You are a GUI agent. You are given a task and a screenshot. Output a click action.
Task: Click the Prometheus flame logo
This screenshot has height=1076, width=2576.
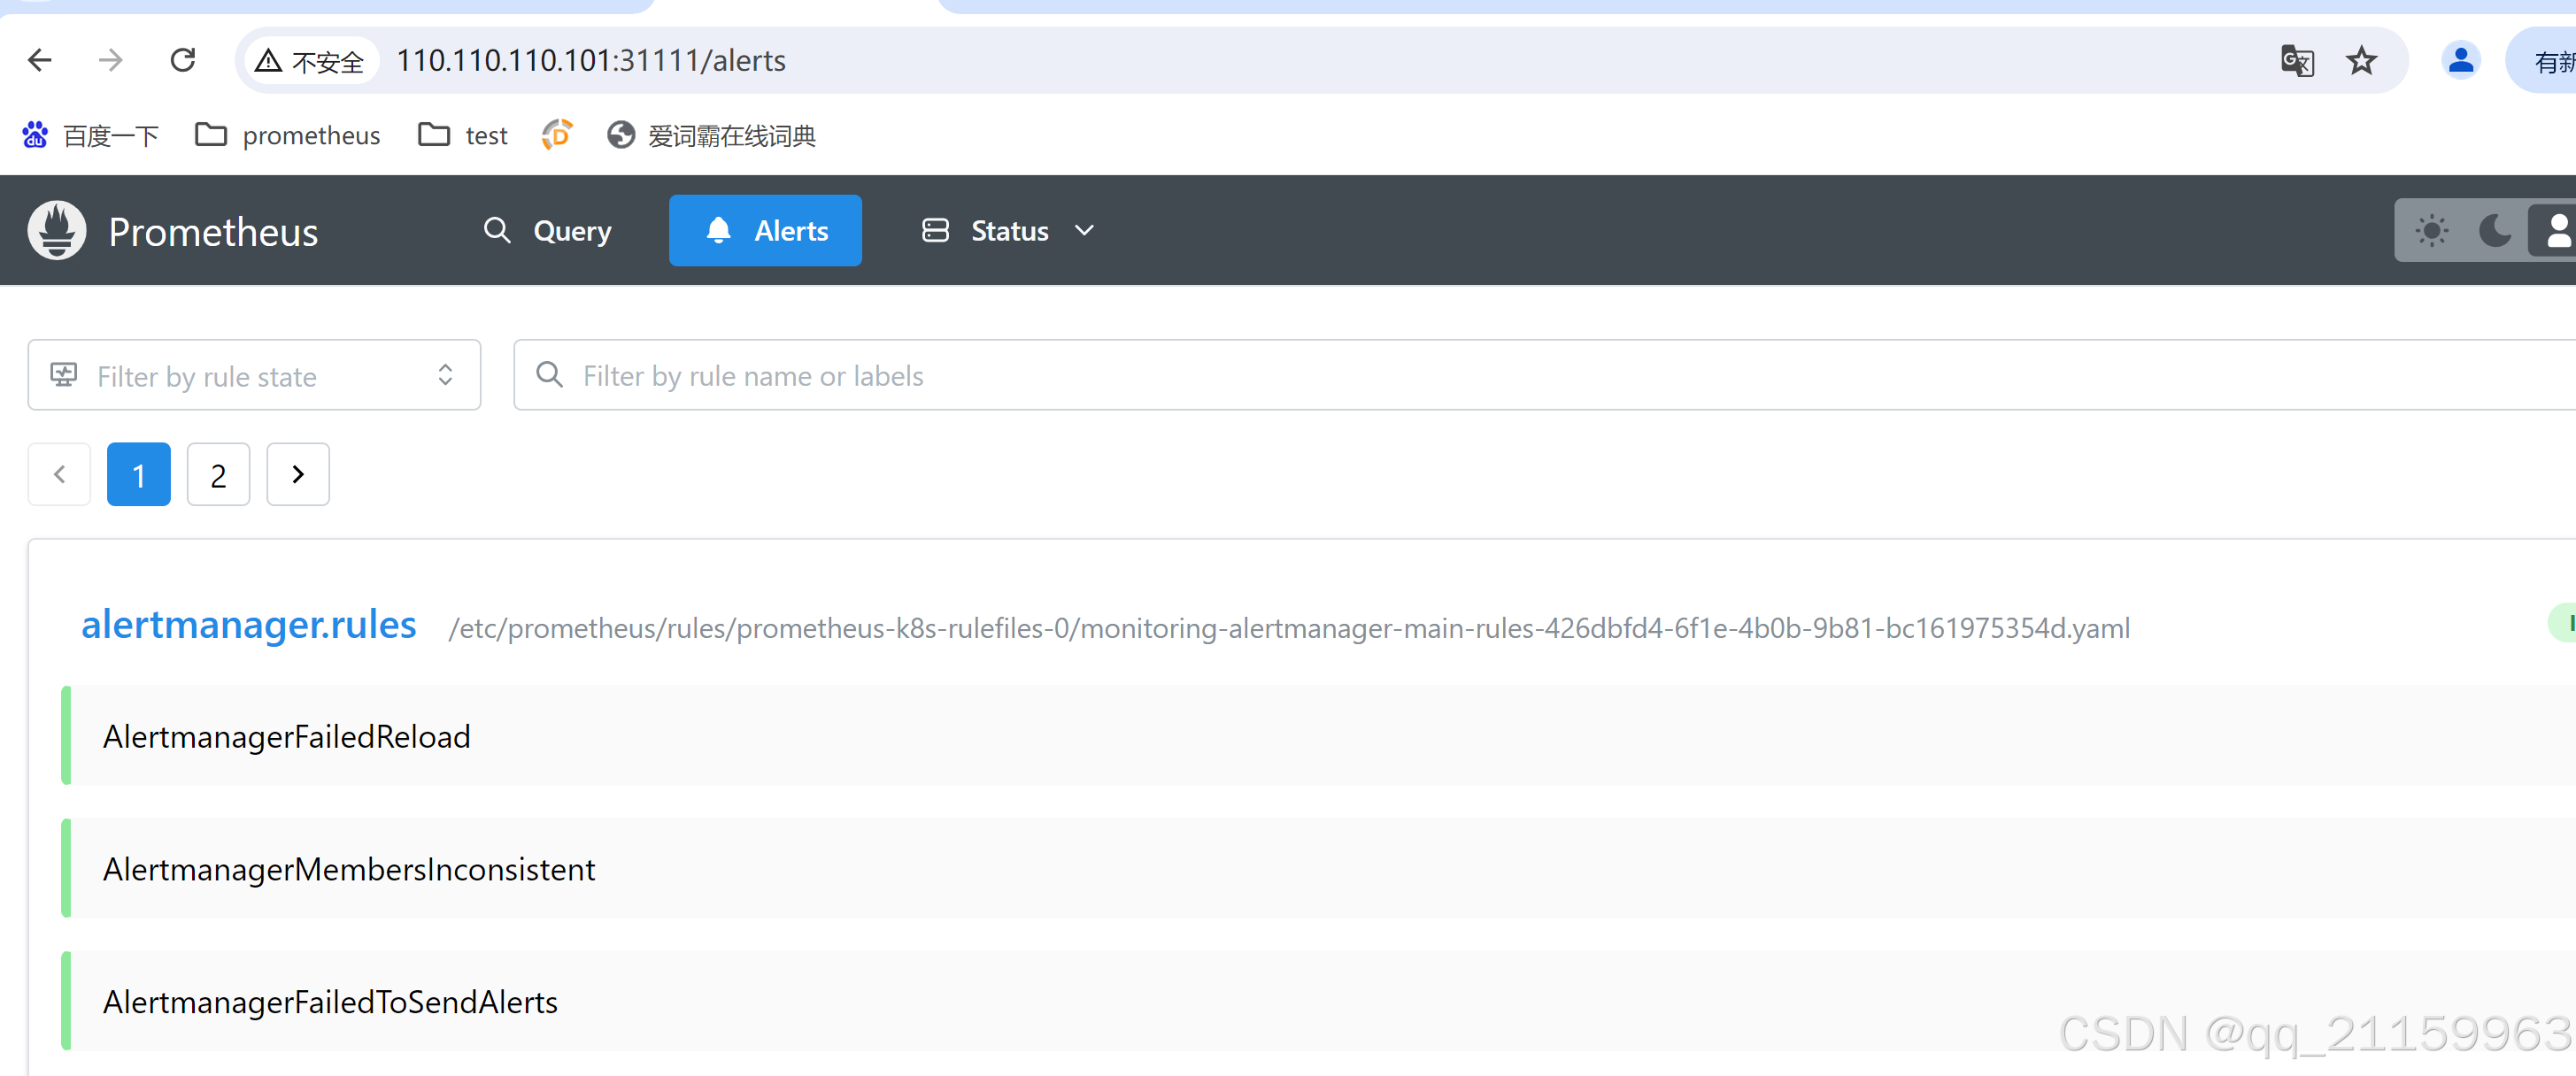(x=57, y=231)
